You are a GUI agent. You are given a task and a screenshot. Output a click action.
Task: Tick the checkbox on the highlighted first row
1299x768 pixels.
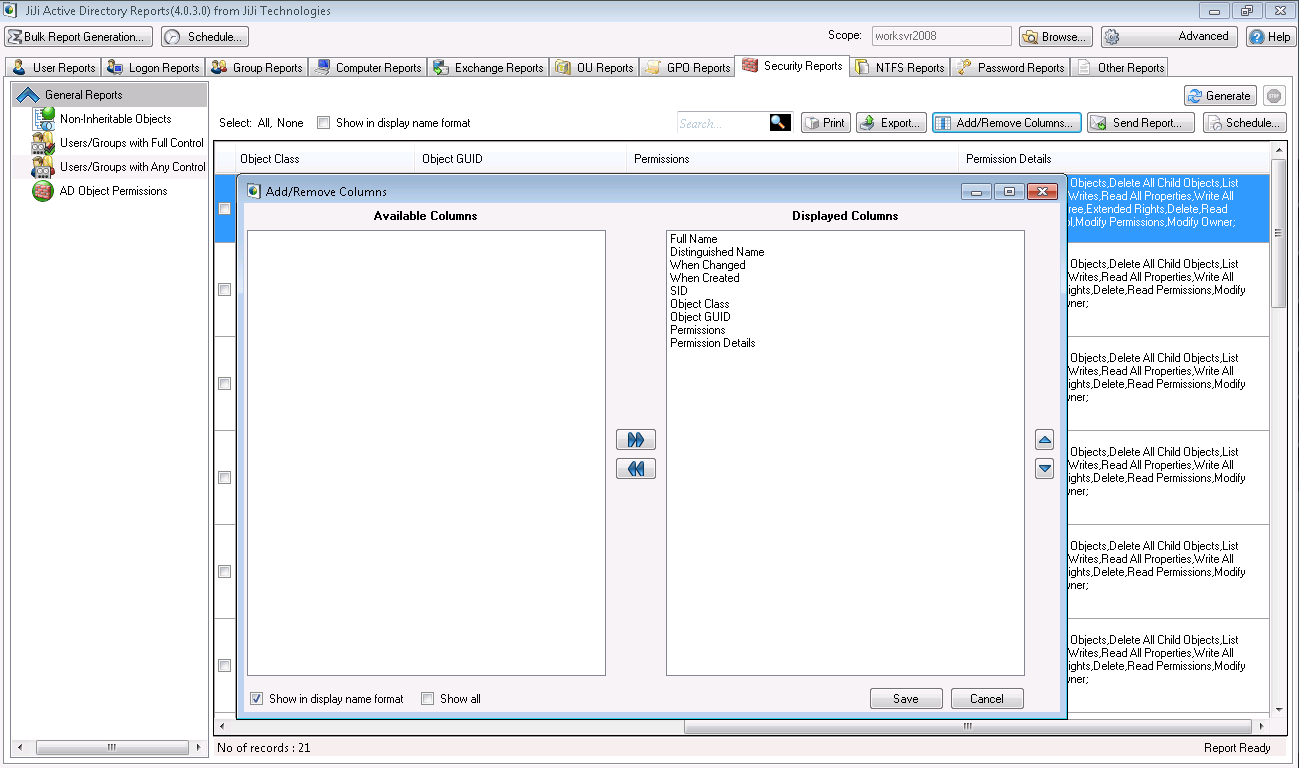tap(225, 208)
